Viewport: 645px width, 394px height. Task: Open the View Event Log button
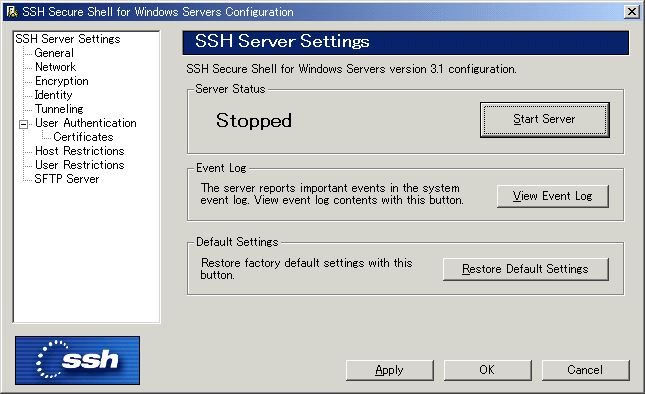(x=552, y=196)
